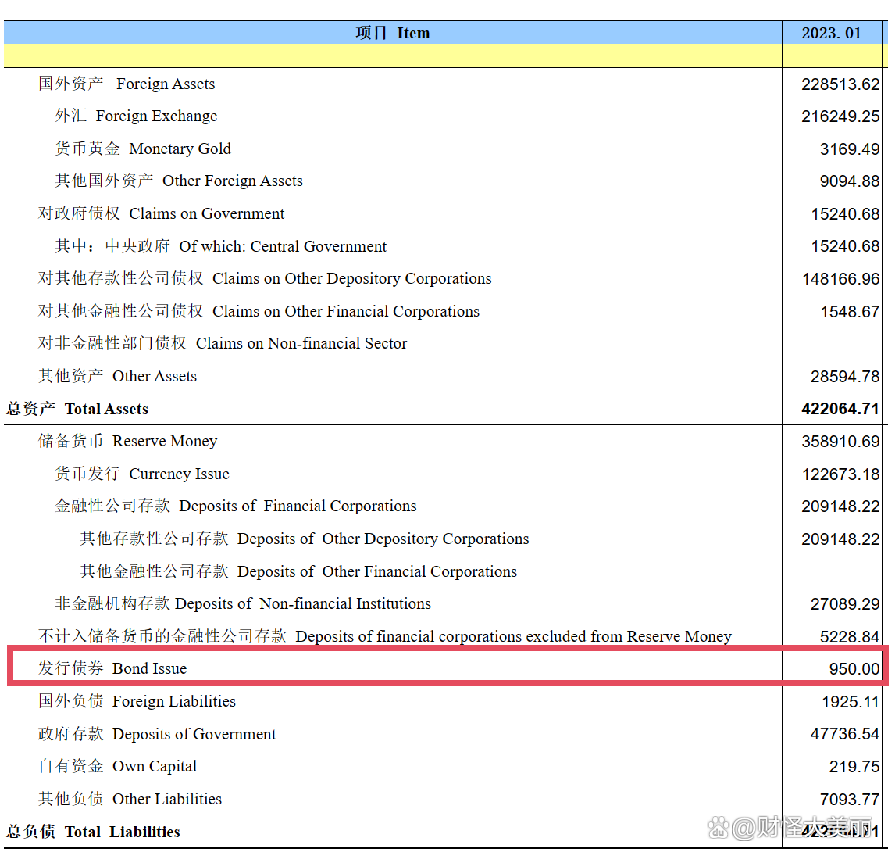Click the Reserve Money row label

point(127,441)
